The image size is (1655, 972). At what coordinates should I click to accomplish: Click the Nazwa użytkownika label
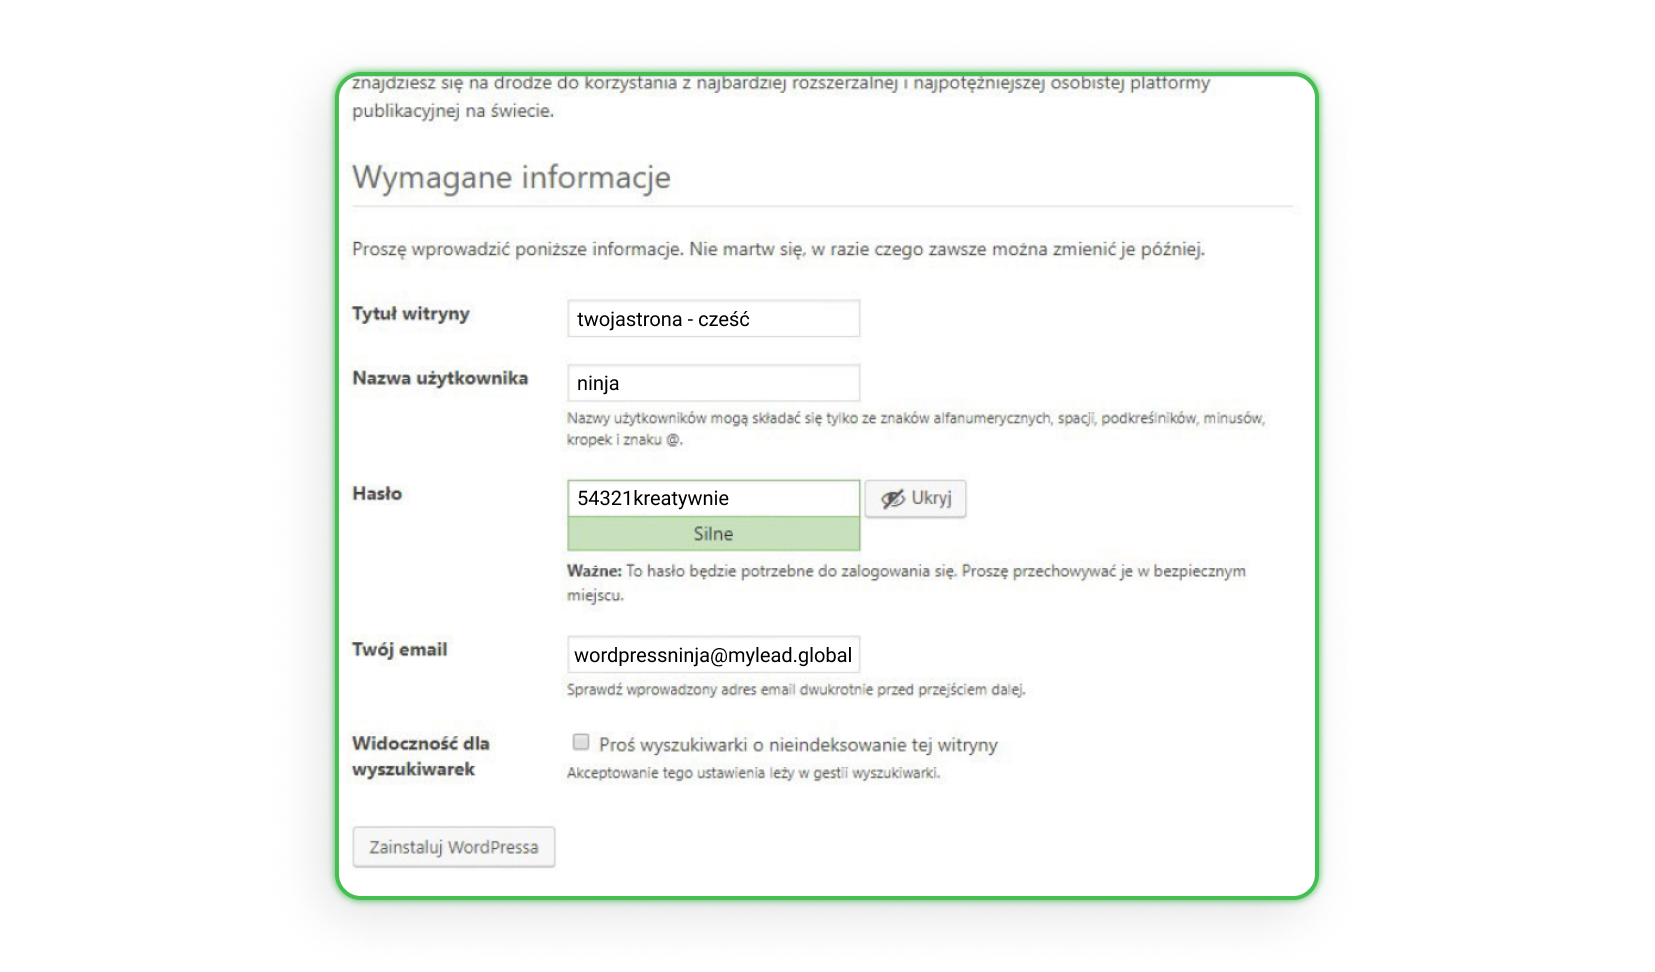click(440, 378)
